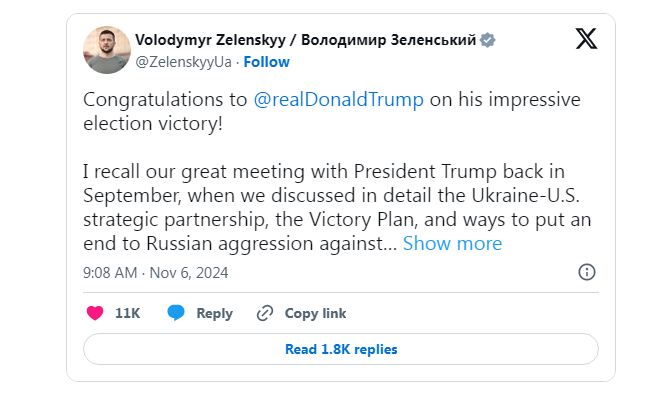Select the Copy link text
Viewport: 665px width, 408px height.
pos(315,313)
